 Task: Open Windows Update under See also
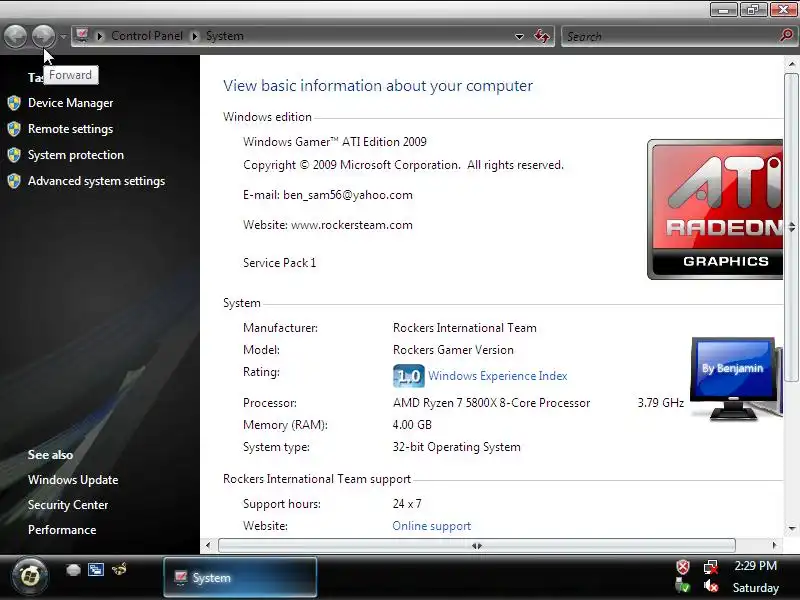[73, 480]
